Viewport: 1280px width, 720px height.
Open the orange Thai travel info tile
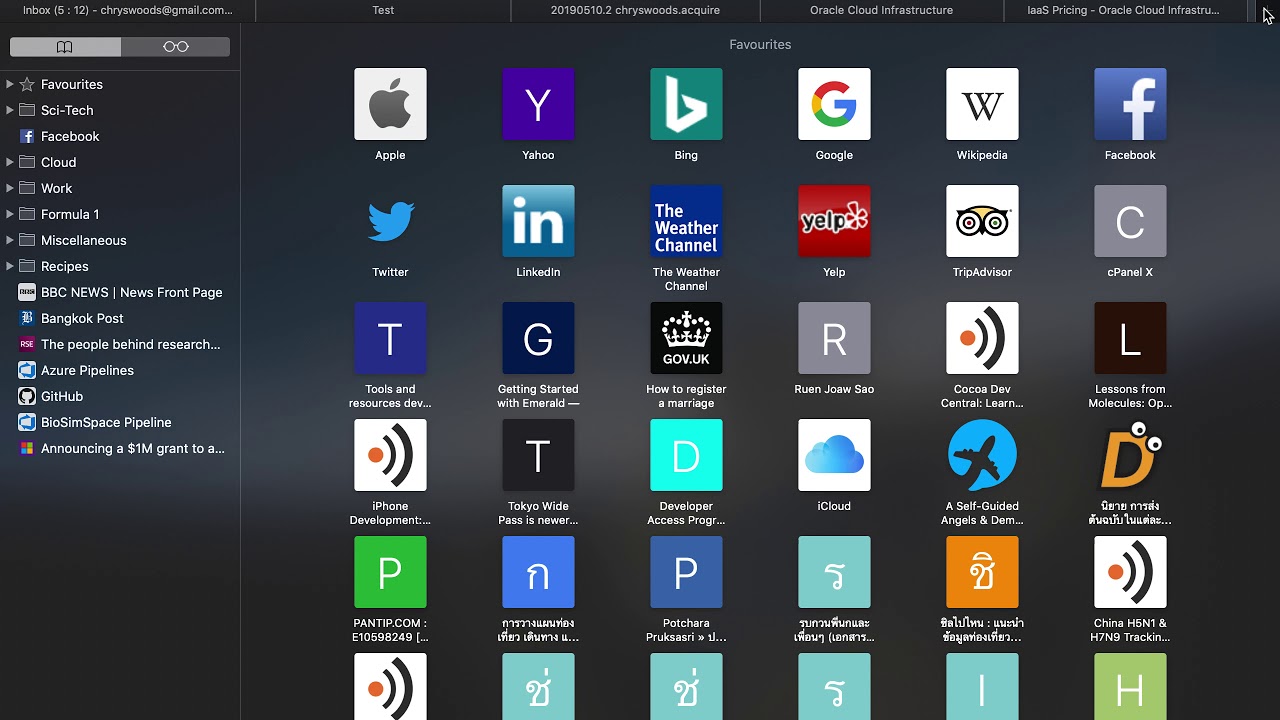click(982, 572)
